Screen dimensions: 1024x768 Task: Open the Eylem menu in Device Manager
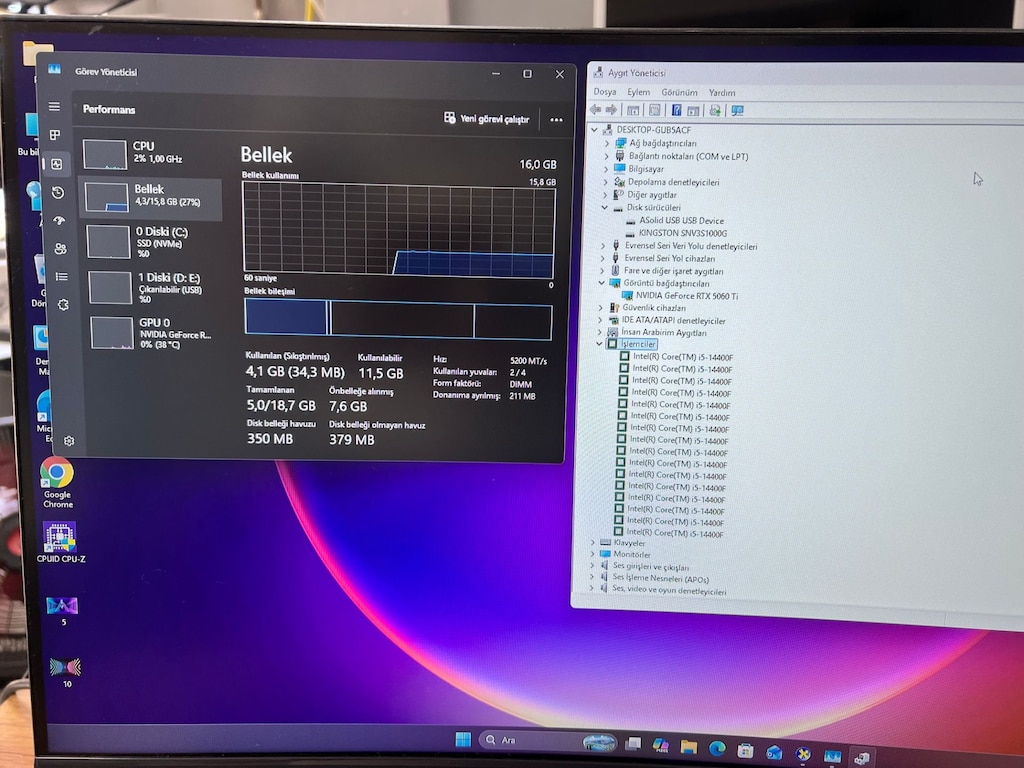[639, 92]
